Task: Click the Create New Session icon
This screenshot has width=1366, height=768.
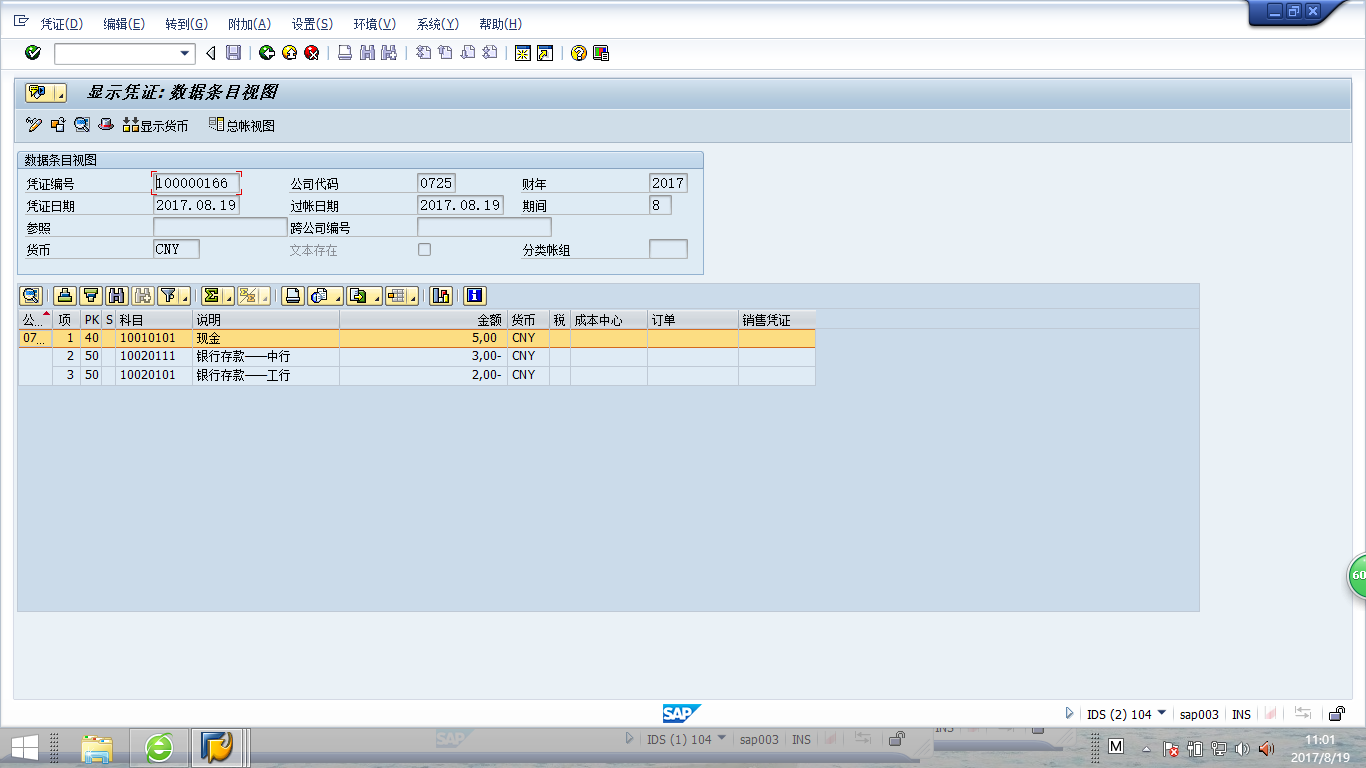Action: point(522,53)
